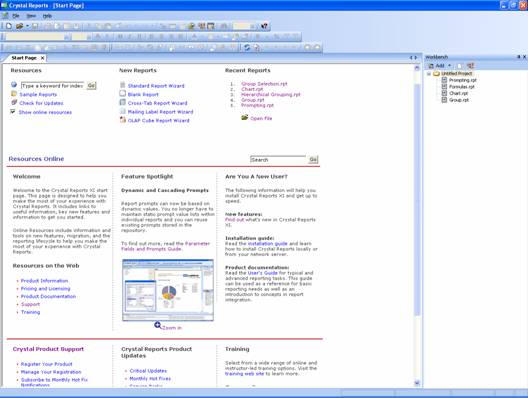Click the Open File folder icon
The image size is (528, 398).
click(x=245, y=118)
